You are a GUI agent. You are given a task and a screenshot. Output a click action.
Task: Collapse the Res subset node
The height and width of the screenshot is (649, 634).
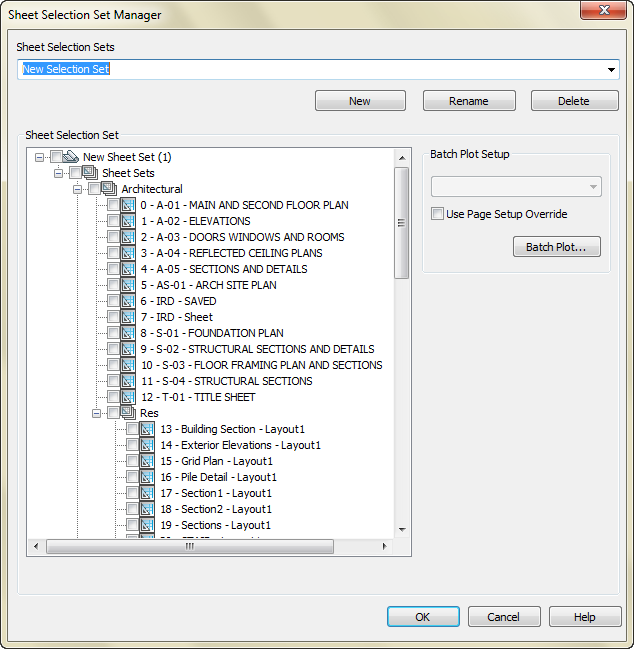(x=96, y=413)
